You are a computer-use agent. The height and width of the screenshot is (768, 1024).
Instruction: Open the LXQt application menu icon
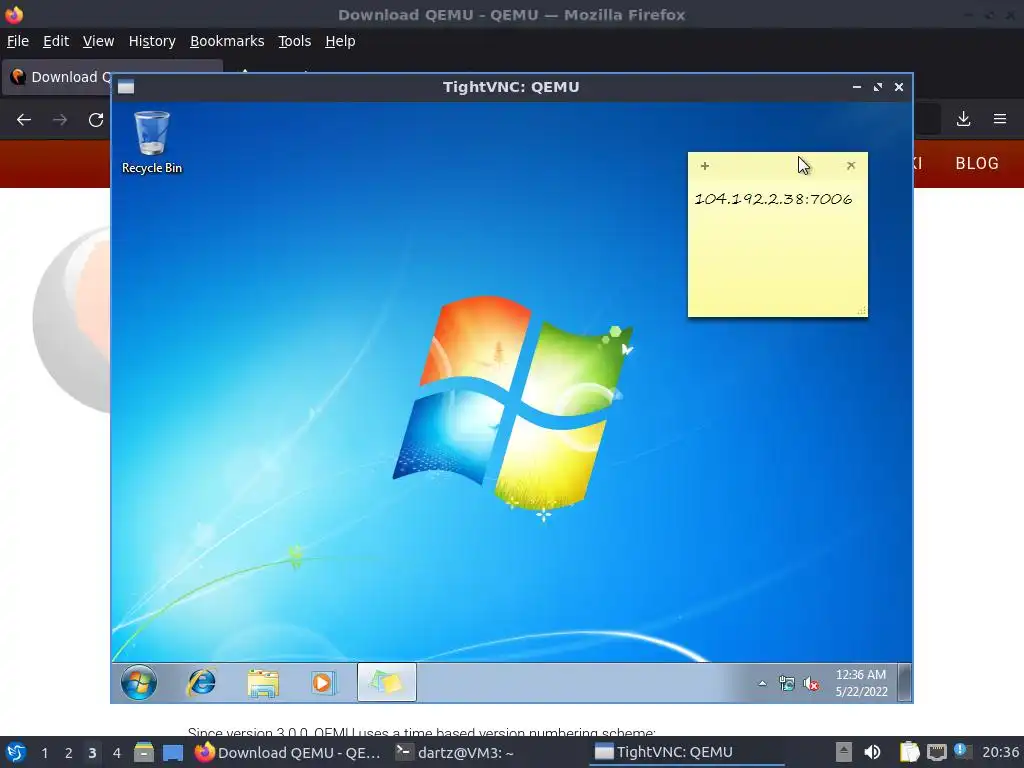[15, 752]
